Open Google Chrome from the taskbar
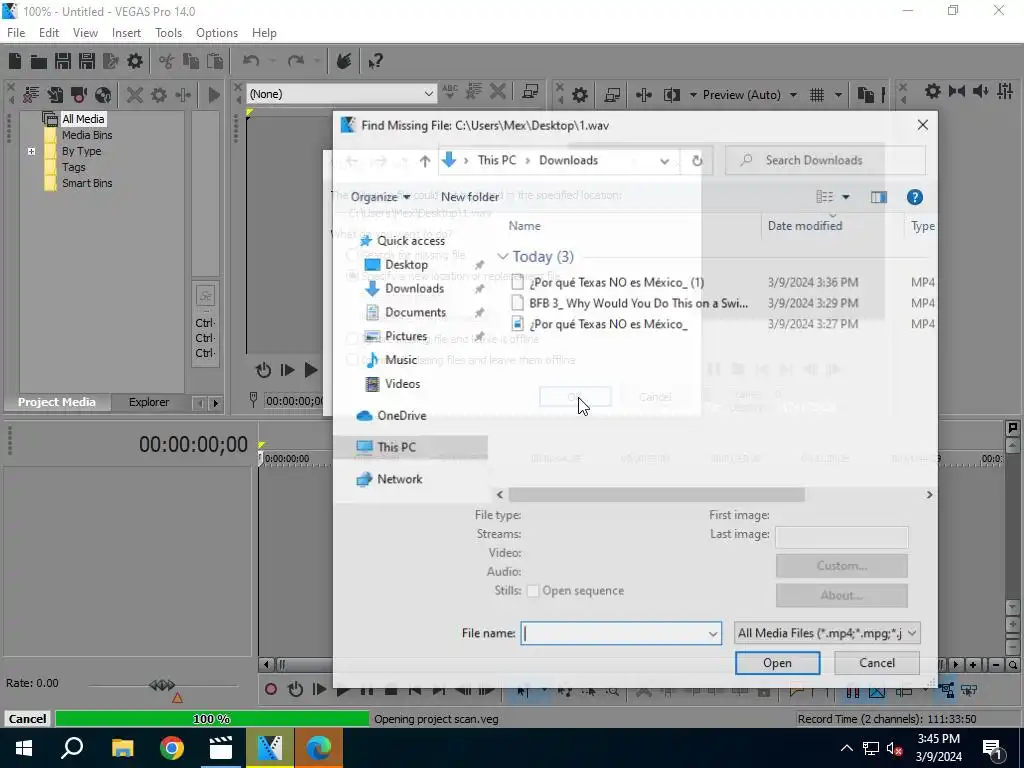The width and height of the screenshot is (1024, 768). (x=172, y=748)
